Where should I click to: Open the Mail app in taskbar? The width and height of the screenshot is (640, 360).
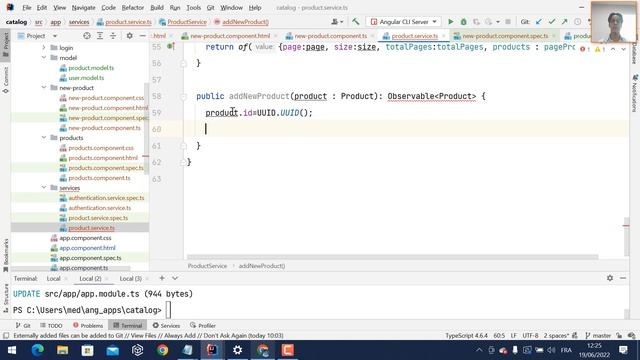[x=113, y=350]
